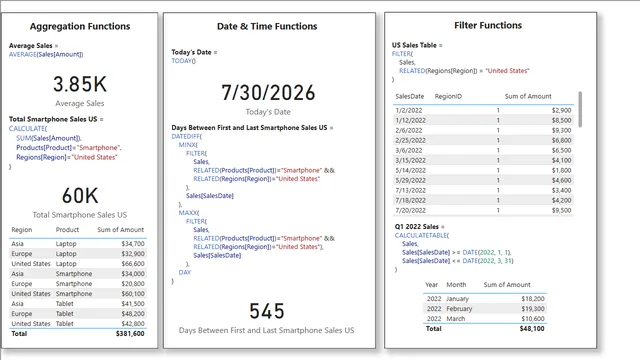Click the US Sales Table measure label
640x360 pixels.
[x=414, y=45]
